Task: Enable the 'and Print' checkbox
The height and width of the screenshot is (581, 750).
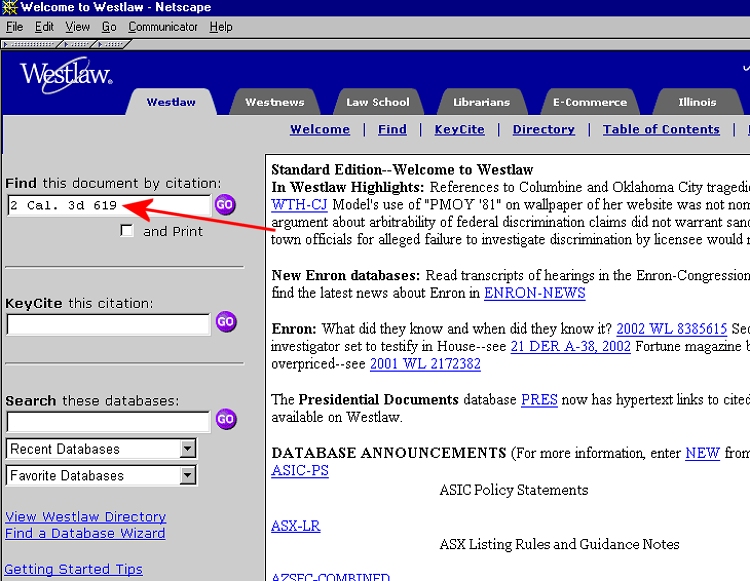Action: click(126, 230)
